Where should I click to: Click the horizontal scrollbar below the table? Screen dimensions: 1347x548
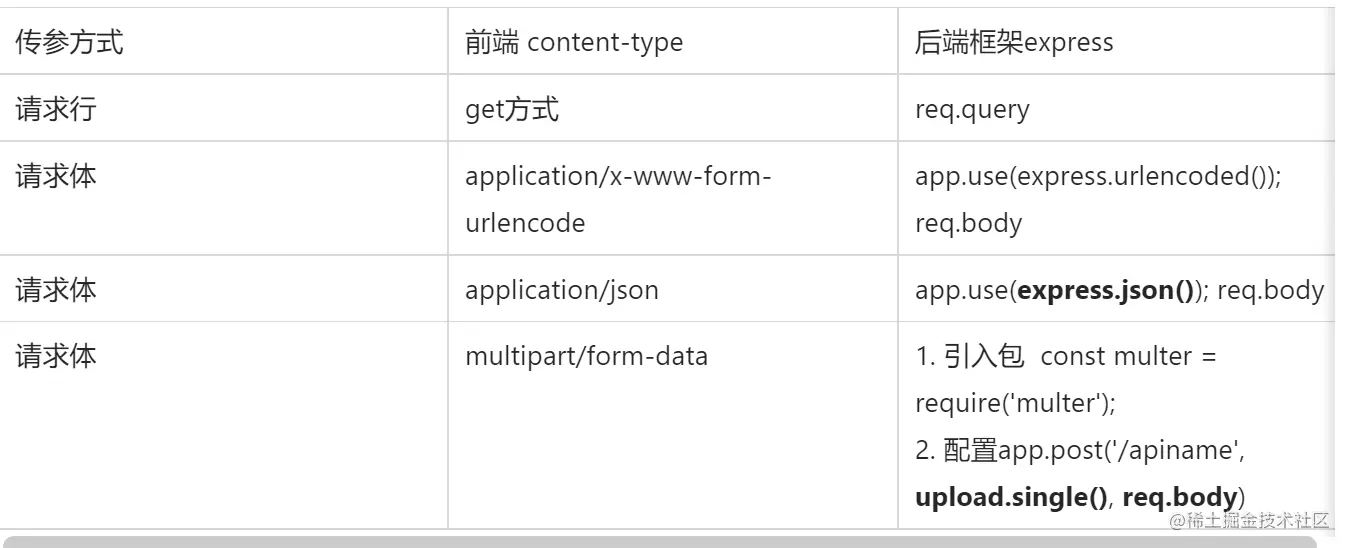tap(660, 541)
